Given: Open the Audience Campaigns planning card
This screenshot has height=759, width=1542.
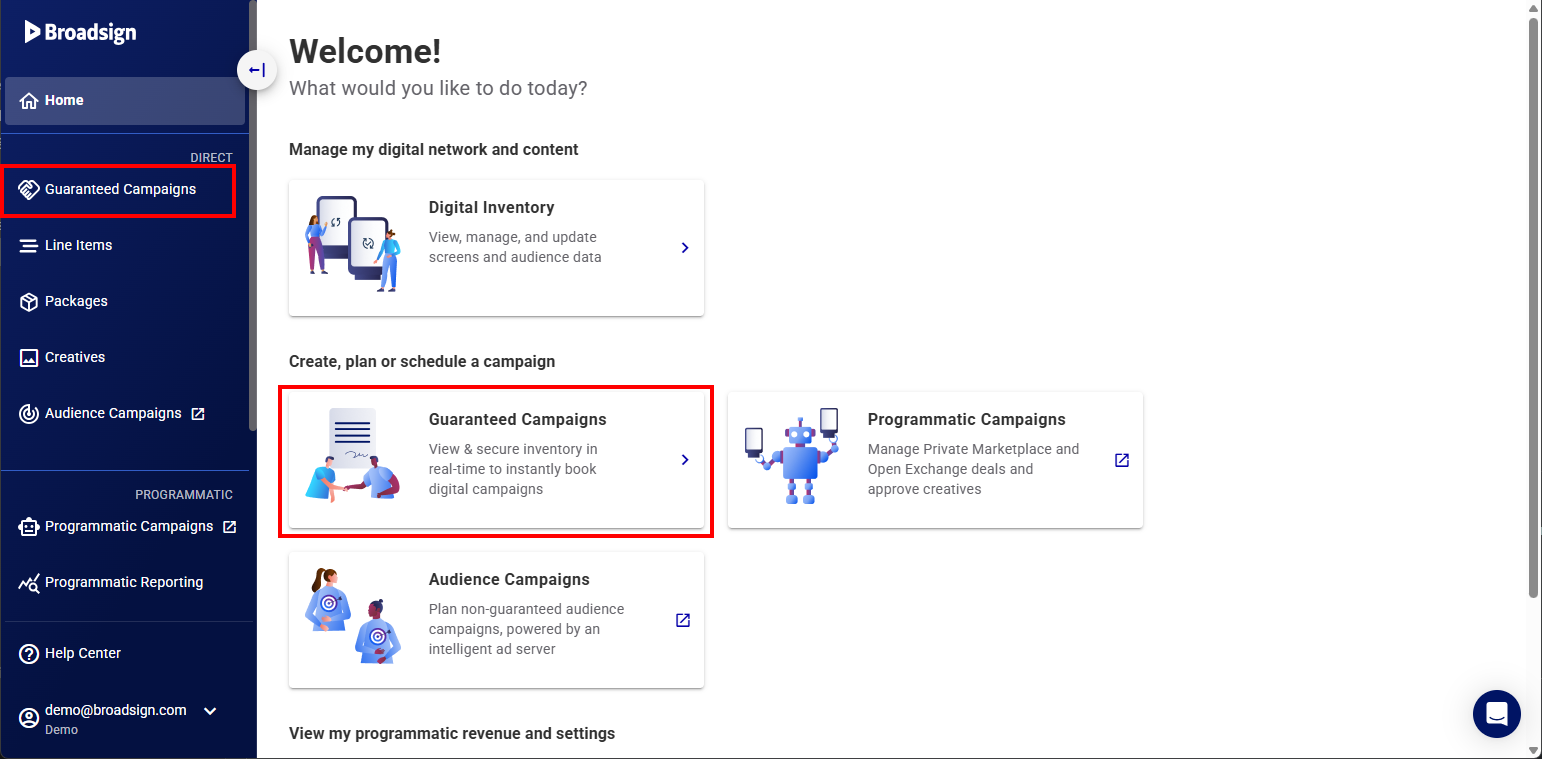Looking at the screenshot, I should point(496,620).
